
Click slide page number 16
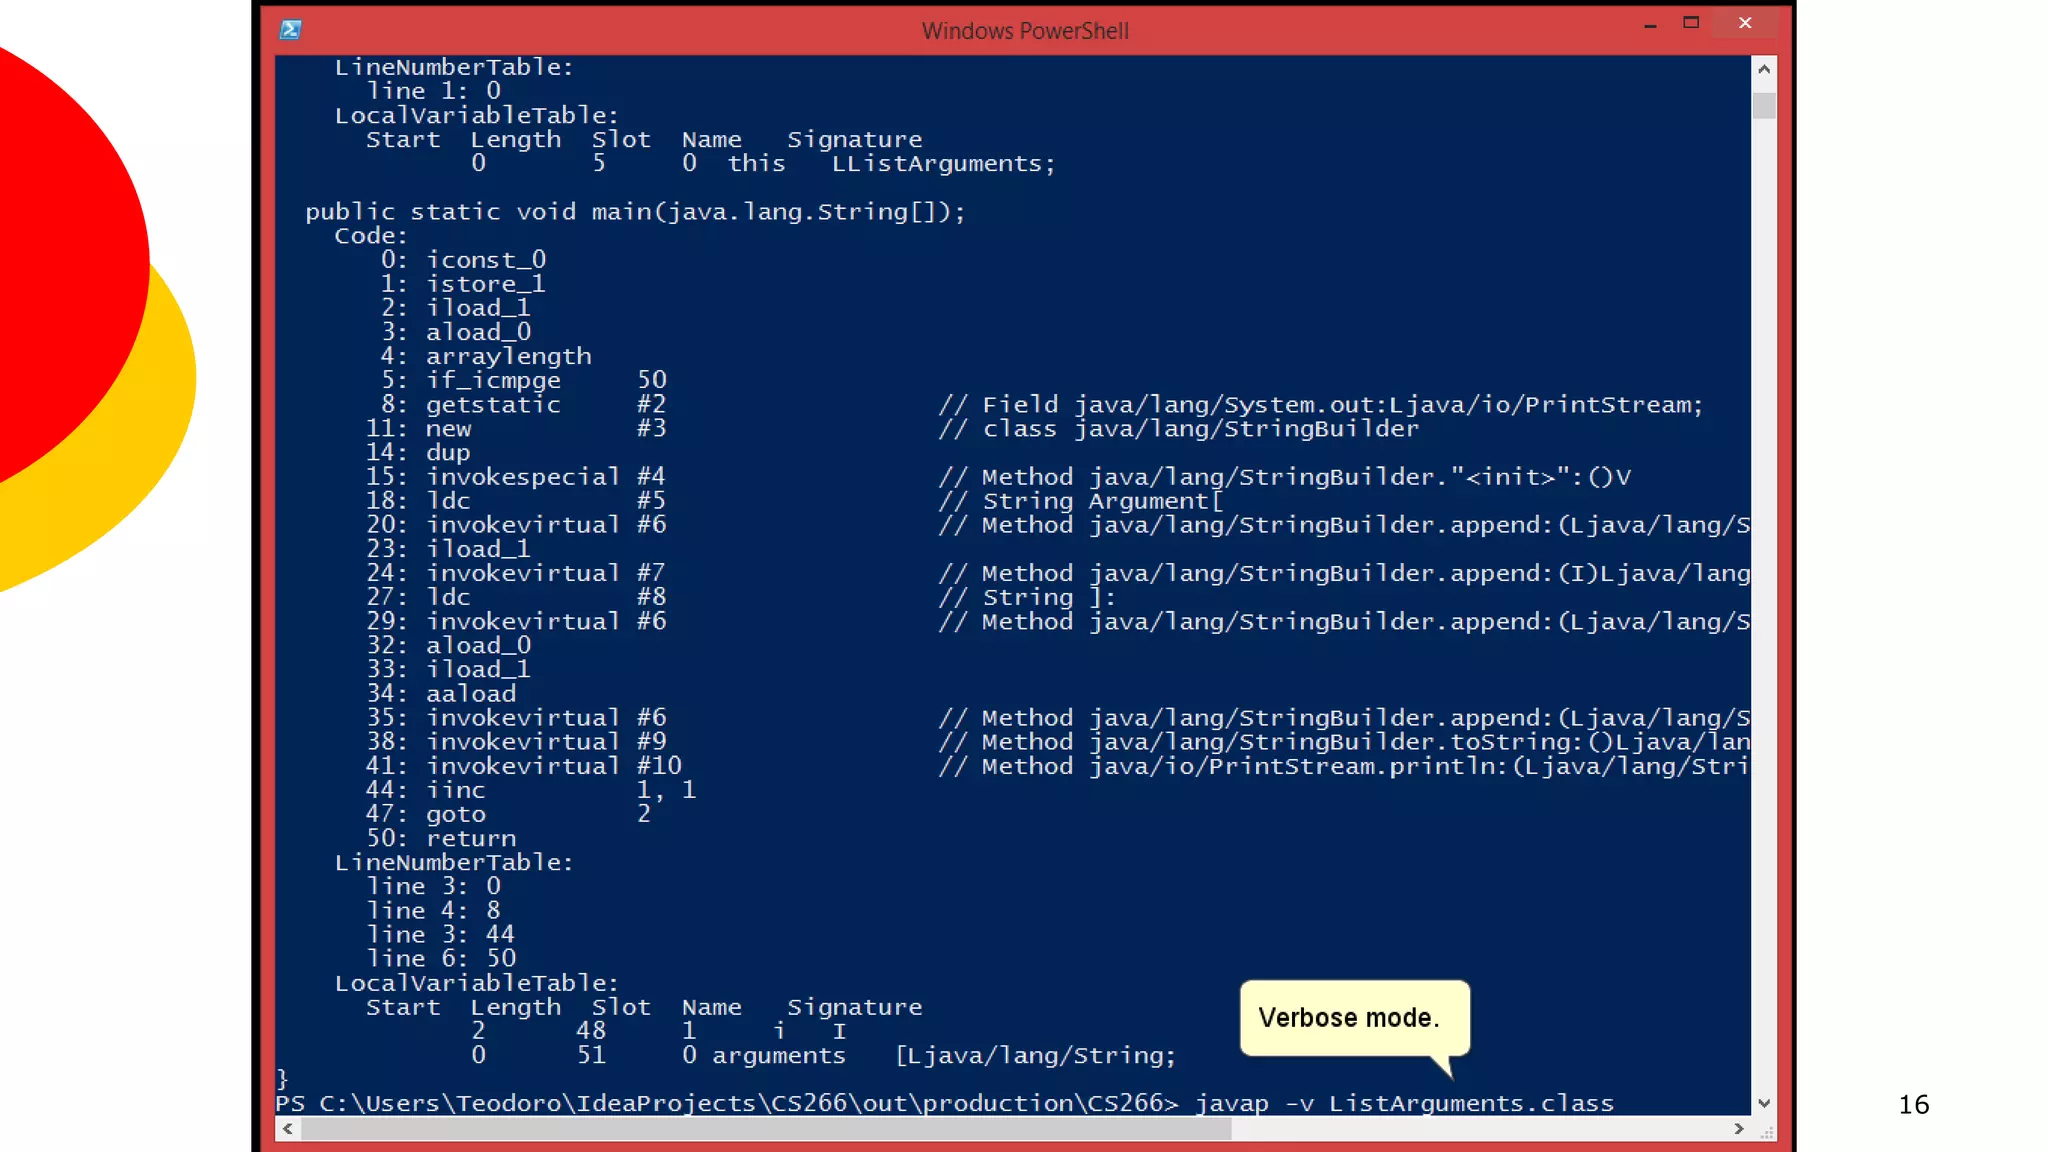[1913, 1105]
